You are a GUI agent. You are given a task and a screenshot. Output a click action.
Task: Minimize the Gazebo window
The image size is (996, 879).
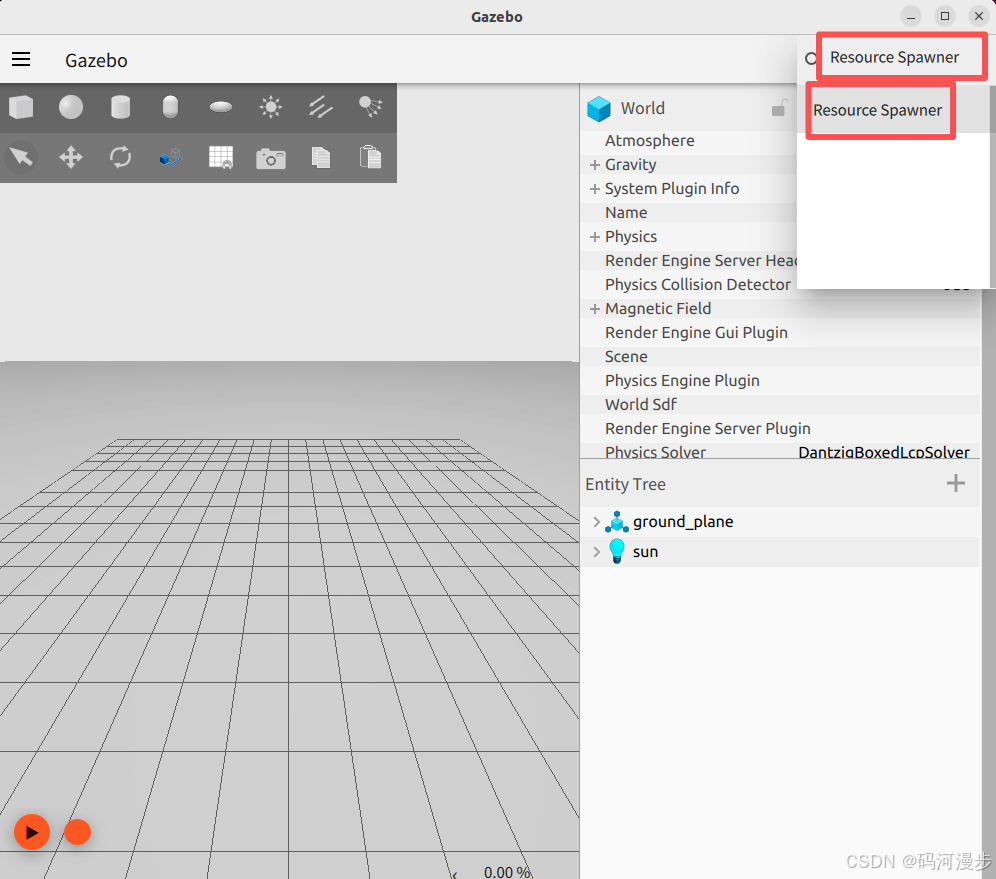[x=911, y=17]
